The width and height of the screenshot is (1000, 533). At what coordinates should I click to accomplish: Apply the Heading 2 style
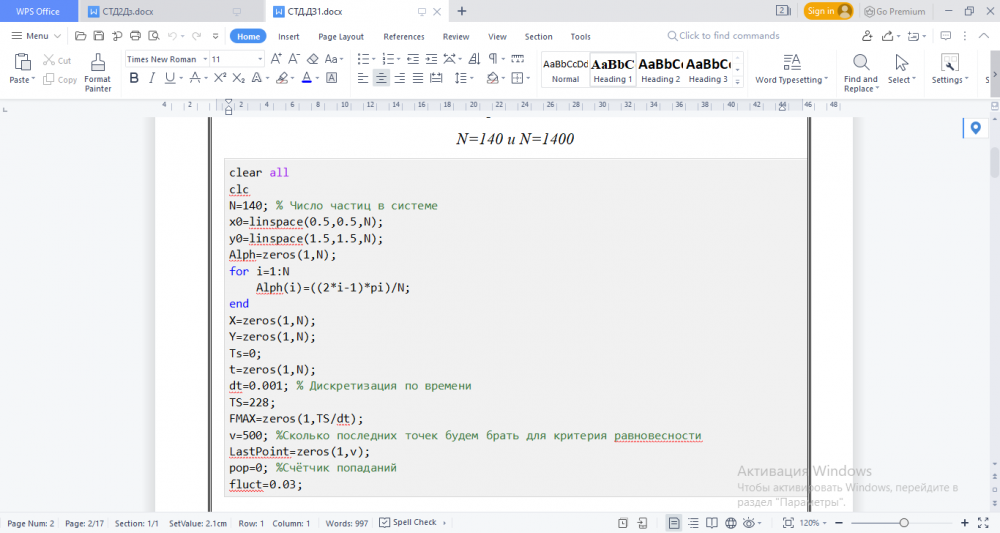coord(660,69)
